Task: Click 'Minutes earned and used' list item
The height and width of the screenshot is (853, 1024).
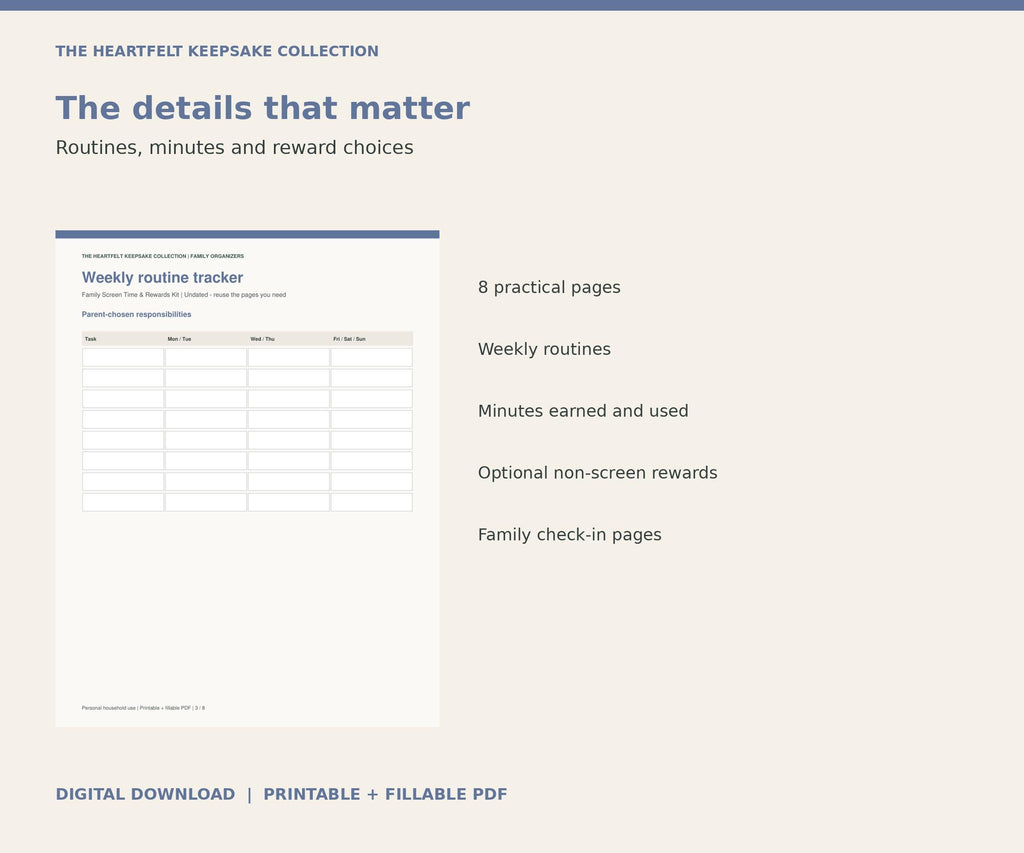Action: pyautogui.click(x=583, y=411)
